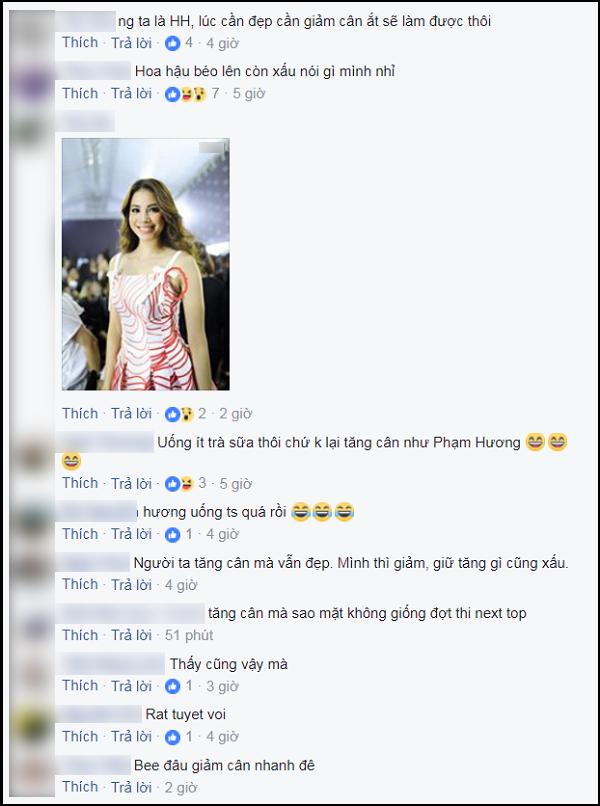Click Thích under the photo comment
Screen dimensions: 600x806
click(x=80, y=413)
